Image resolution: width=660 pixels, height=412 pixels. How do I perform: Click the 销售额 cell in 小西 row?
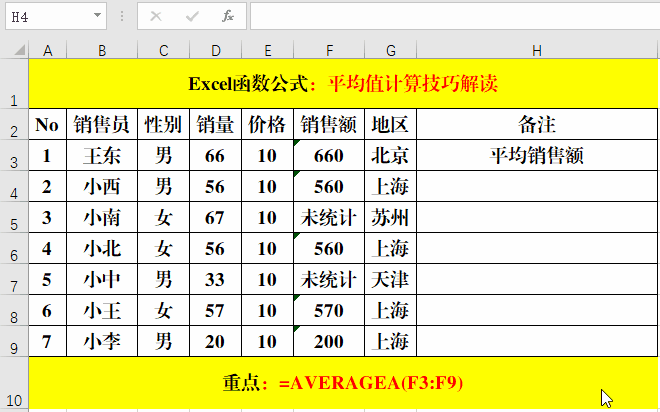(x=329, y=186)
